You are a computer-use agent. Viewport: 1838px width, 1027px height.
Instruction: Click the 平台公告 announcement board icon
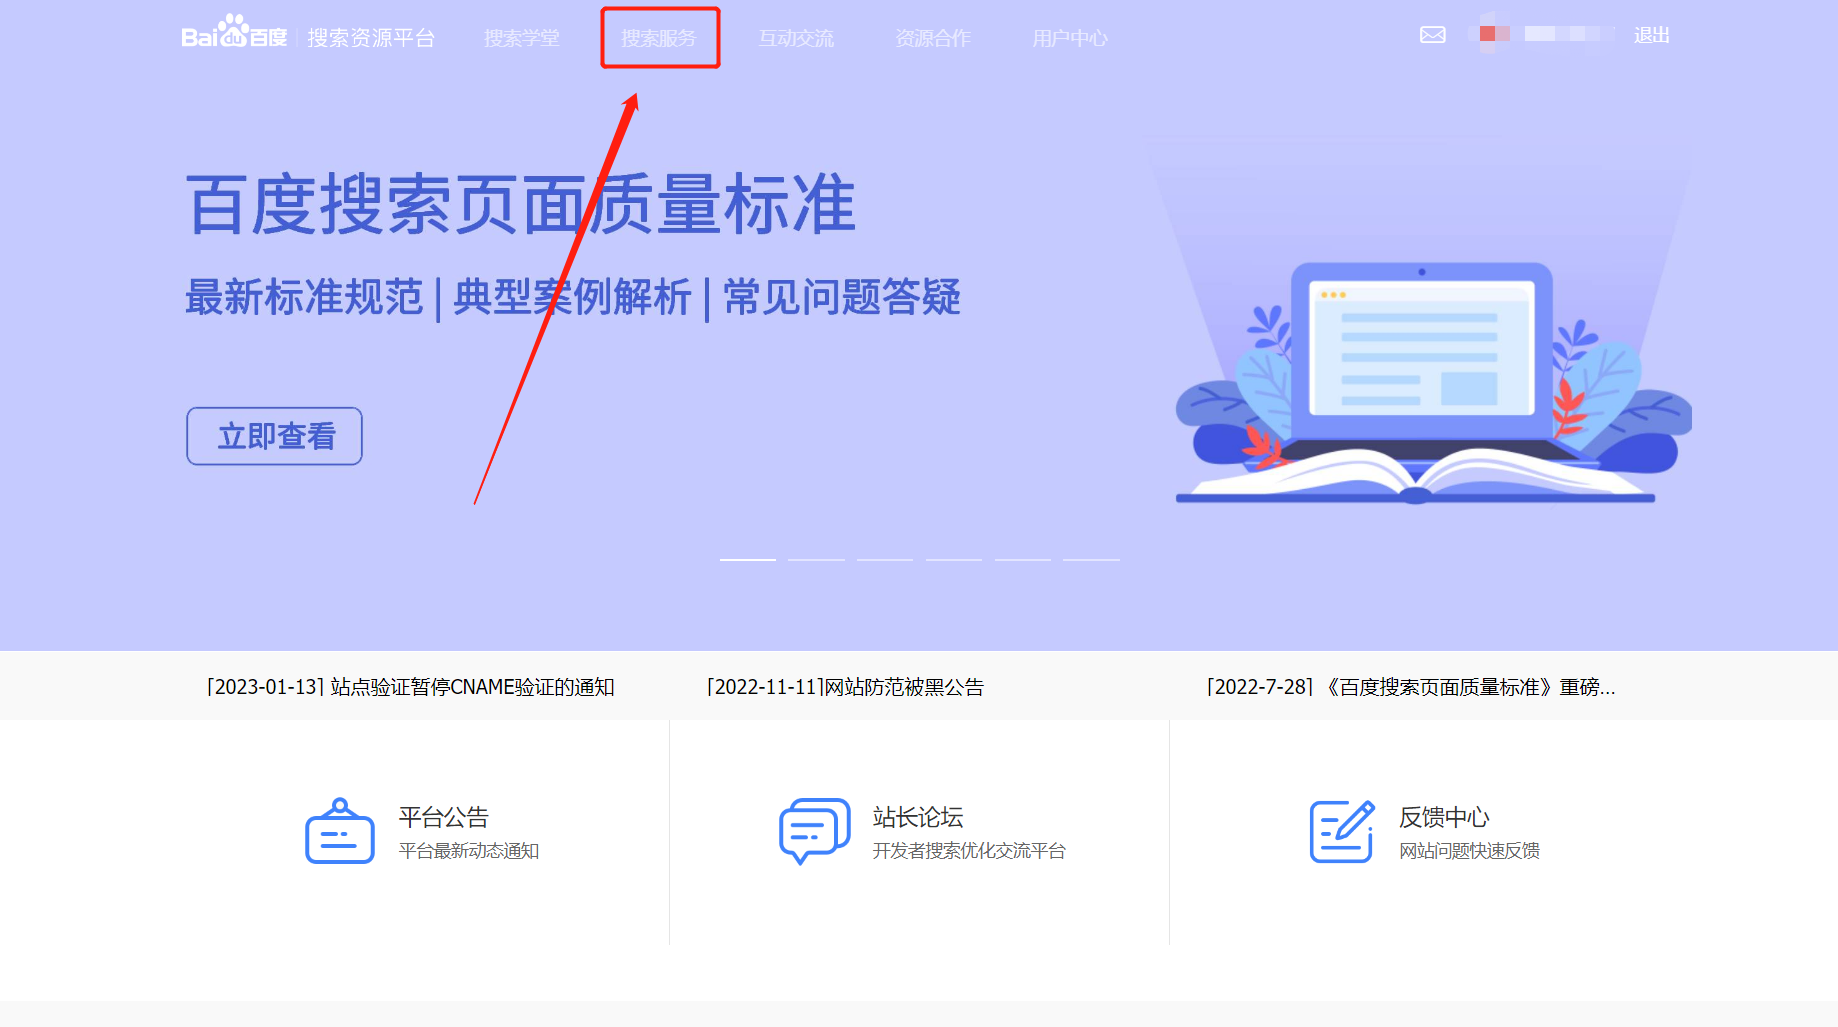(339, 831)
